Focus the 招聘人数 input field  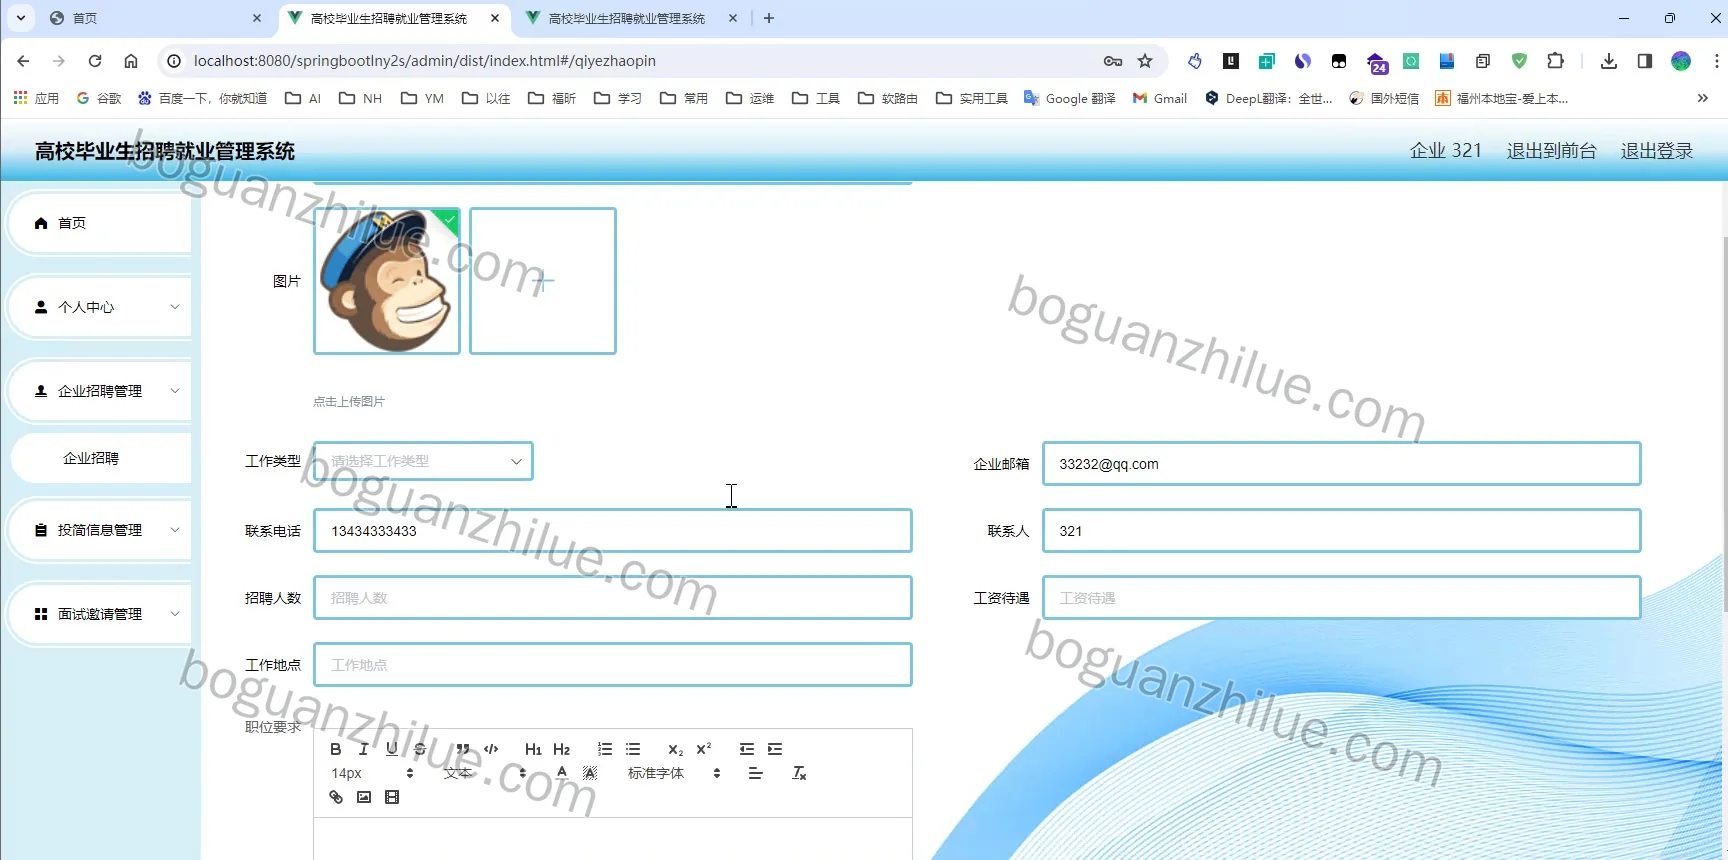tap(613, 598)
